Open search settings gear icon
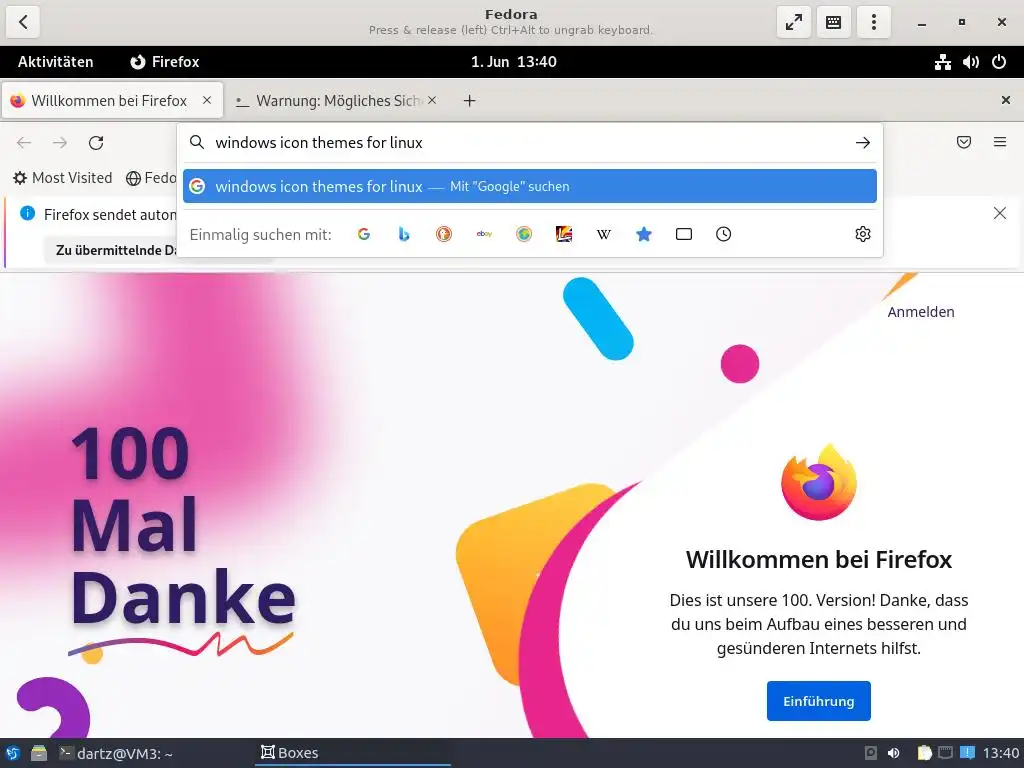The width and height of the screenshot is (1024, 768). point(863,234)
